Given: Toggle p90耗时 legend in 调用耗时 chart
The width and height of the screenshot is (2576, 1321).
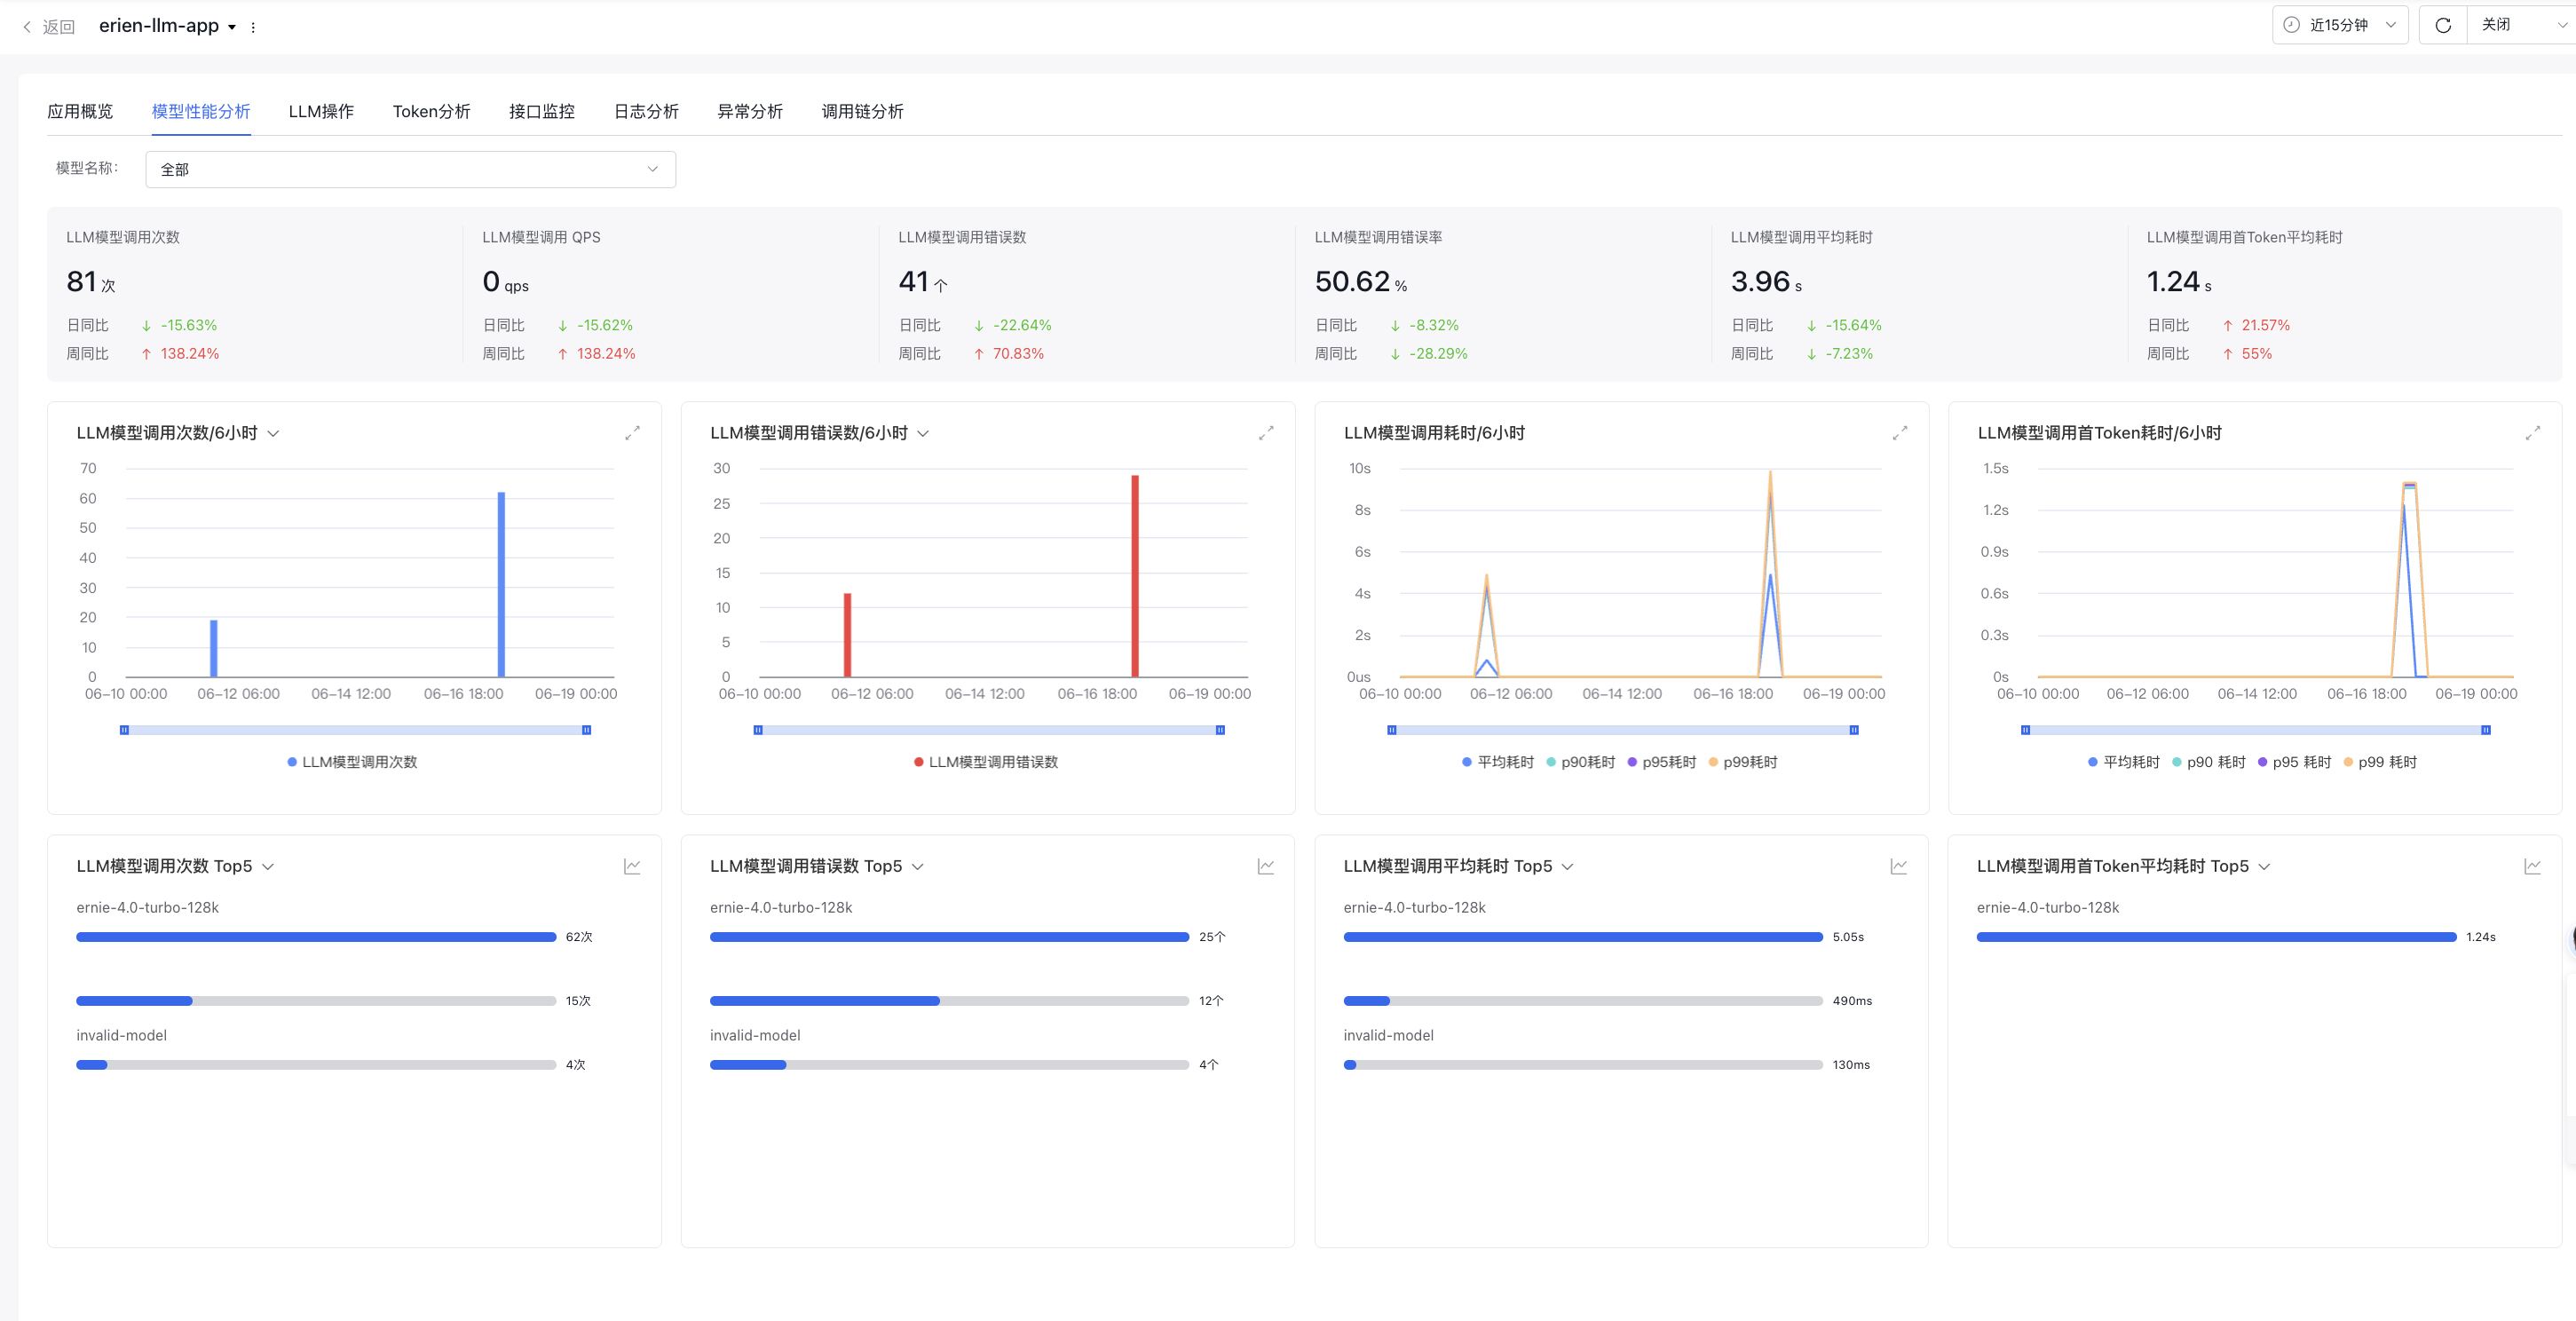Looking at the screenshot, I should click(1581, 762).
